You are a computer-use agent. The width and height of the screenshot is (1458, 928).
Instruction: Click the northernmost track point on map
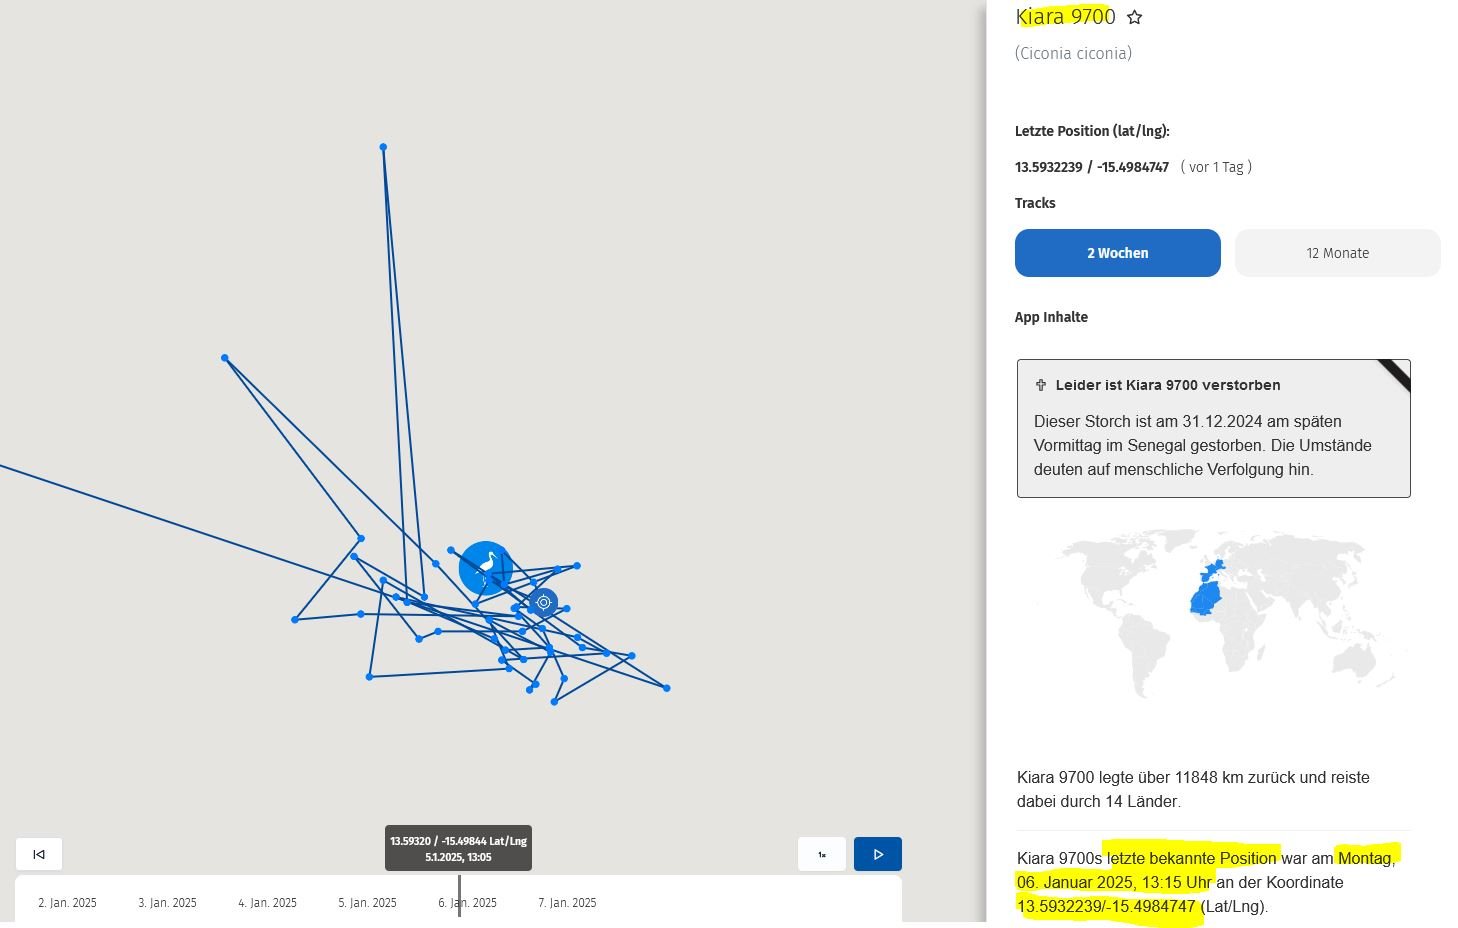point(383,147)
